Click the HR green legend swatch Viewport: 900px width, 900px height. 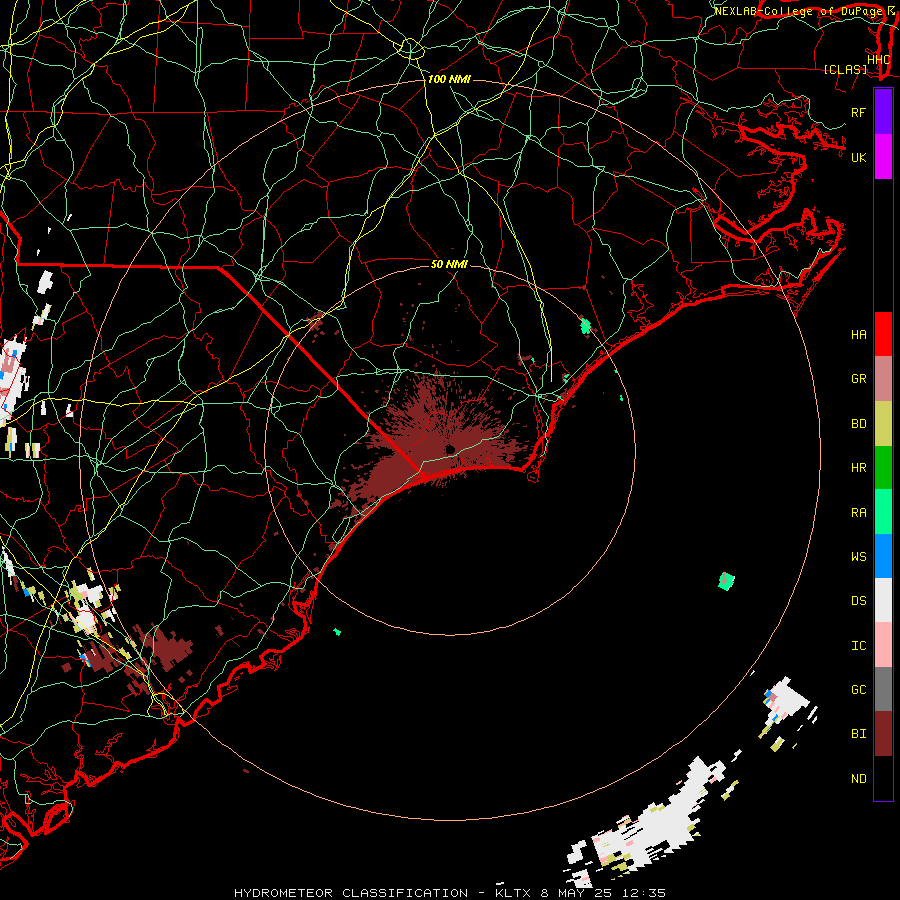[x=883, y=468]
